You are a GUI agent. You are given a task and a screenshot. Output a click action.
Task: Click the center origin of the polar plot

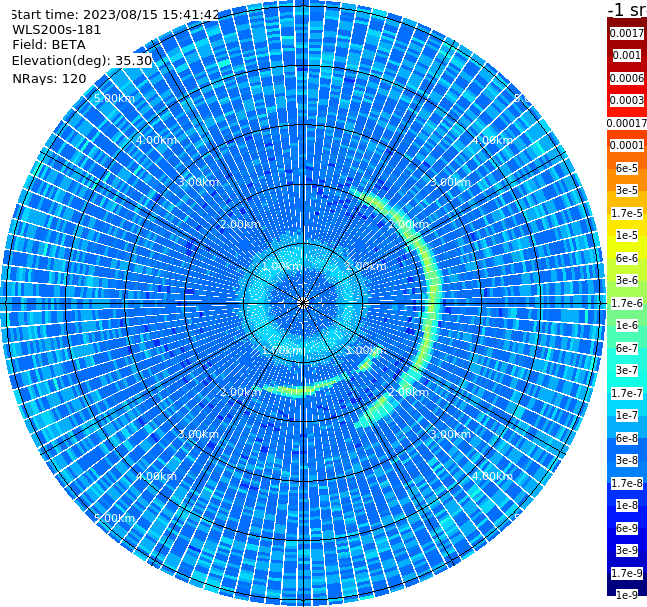coord(303,303)
